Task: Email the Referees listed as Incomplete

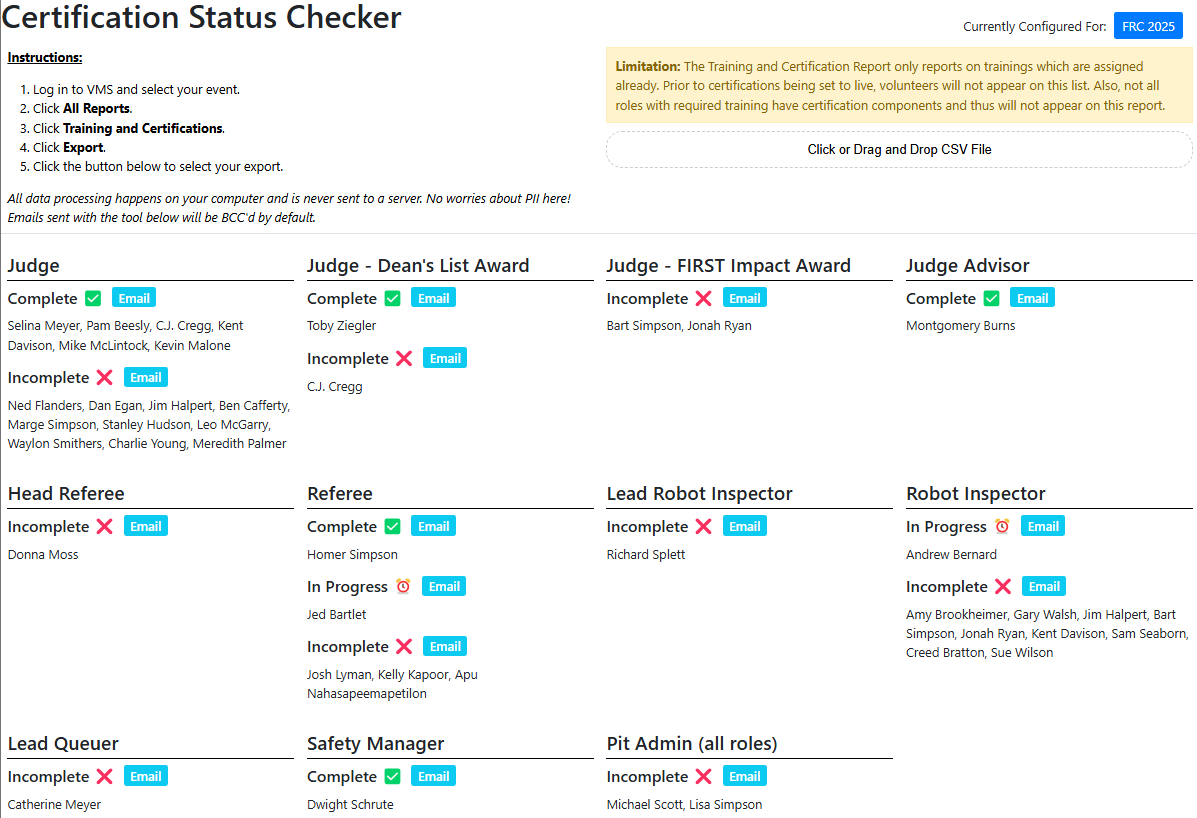Action: click(445, 646)
